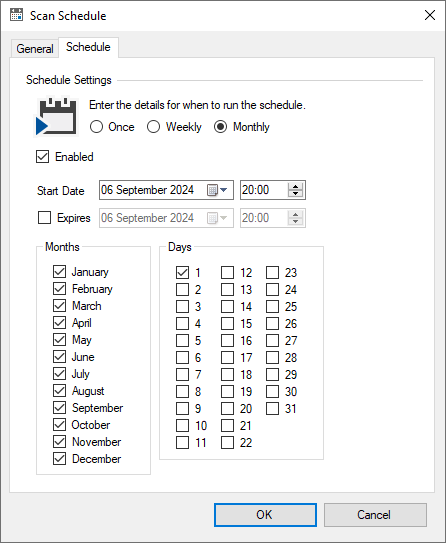This screenshot has width=446, height=543.
Task: Open the Start Date calendar picker icon
Action: point(212,190)
